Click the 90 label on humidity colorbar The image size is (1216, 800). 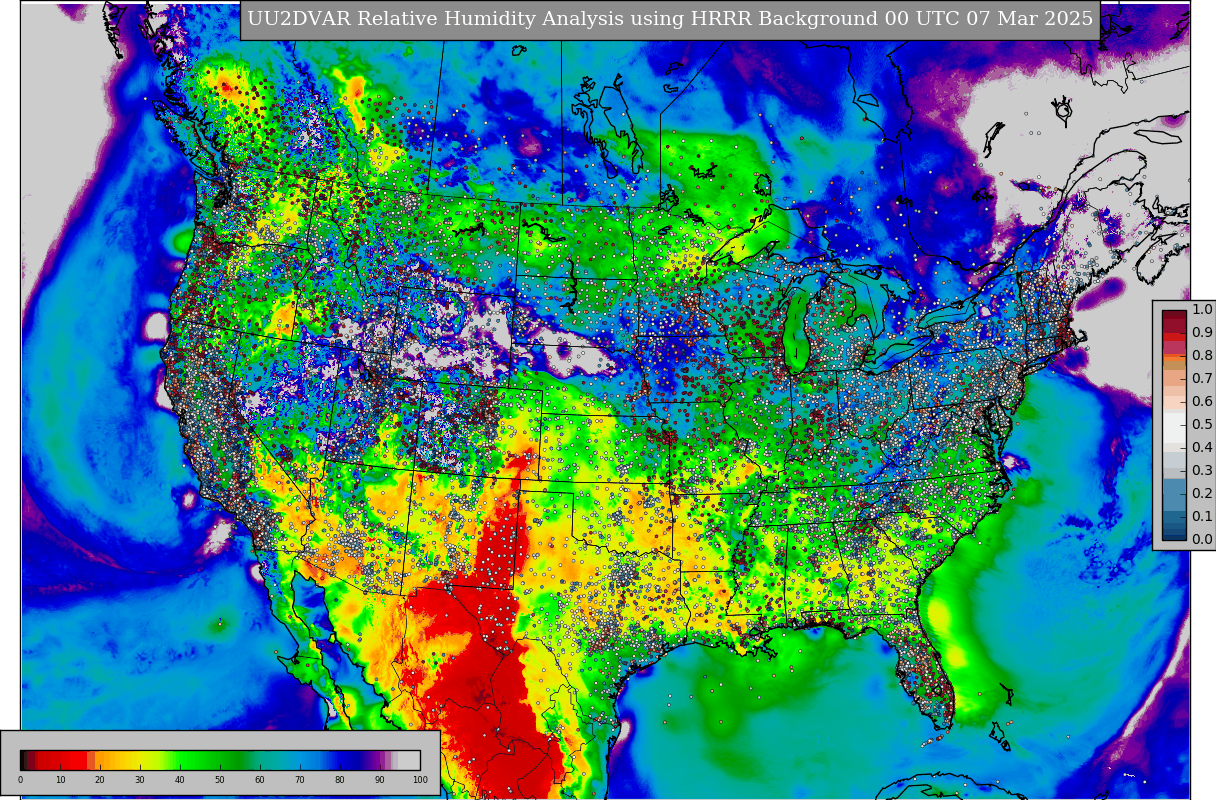380,779
